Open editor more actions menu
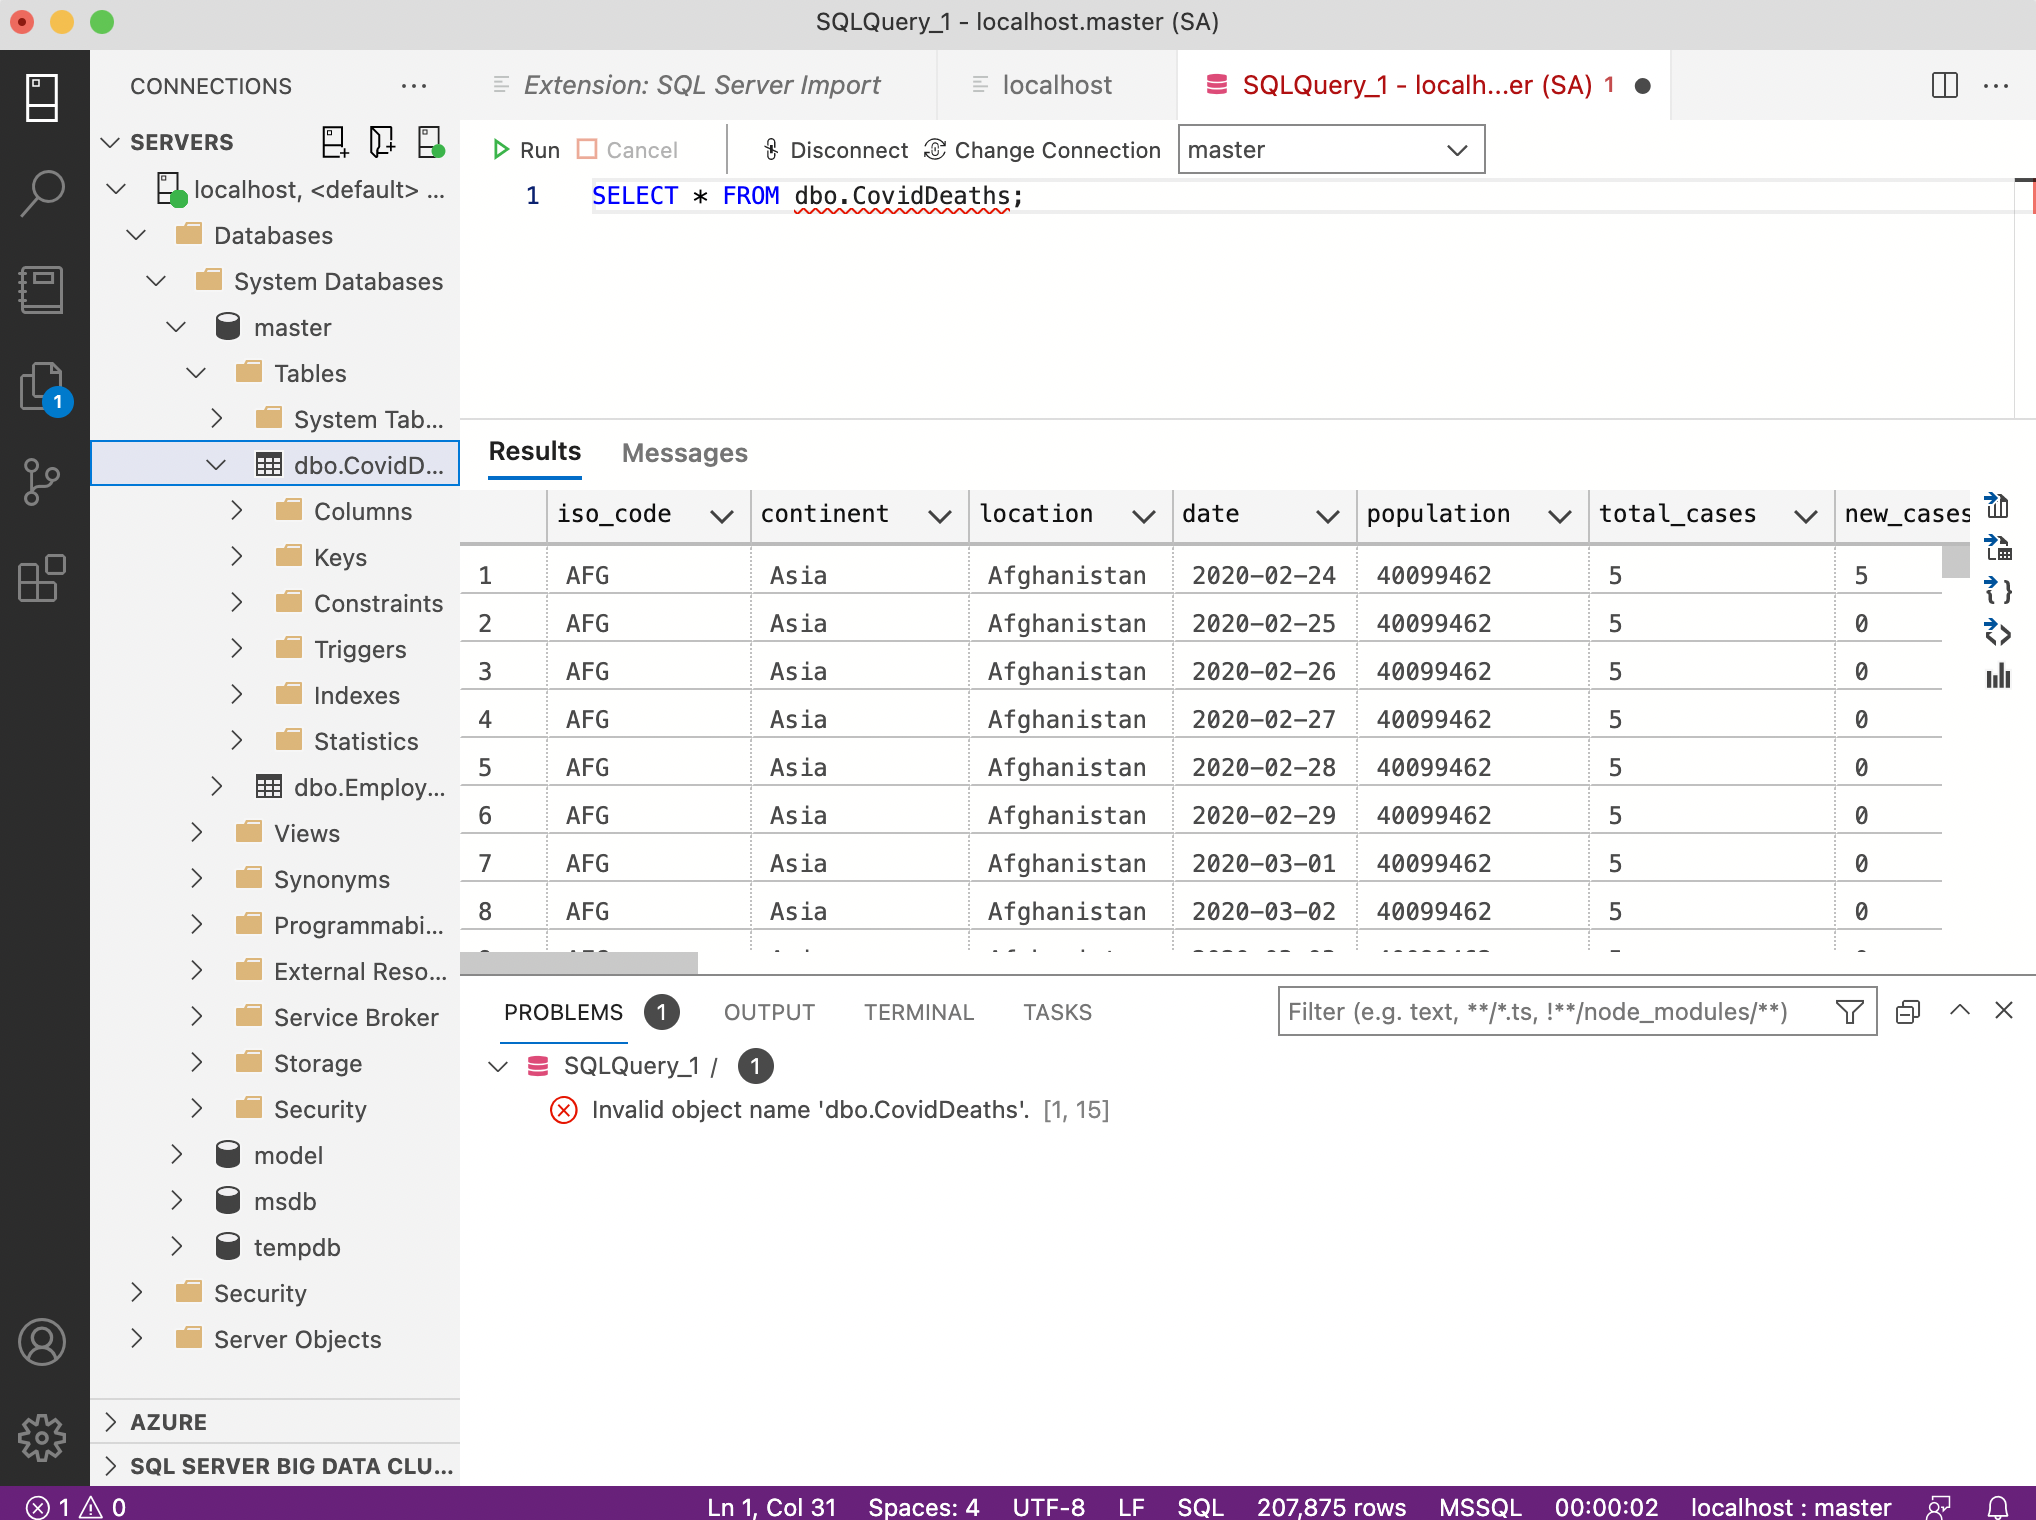2036x1520 pixels. point(1996,86)
